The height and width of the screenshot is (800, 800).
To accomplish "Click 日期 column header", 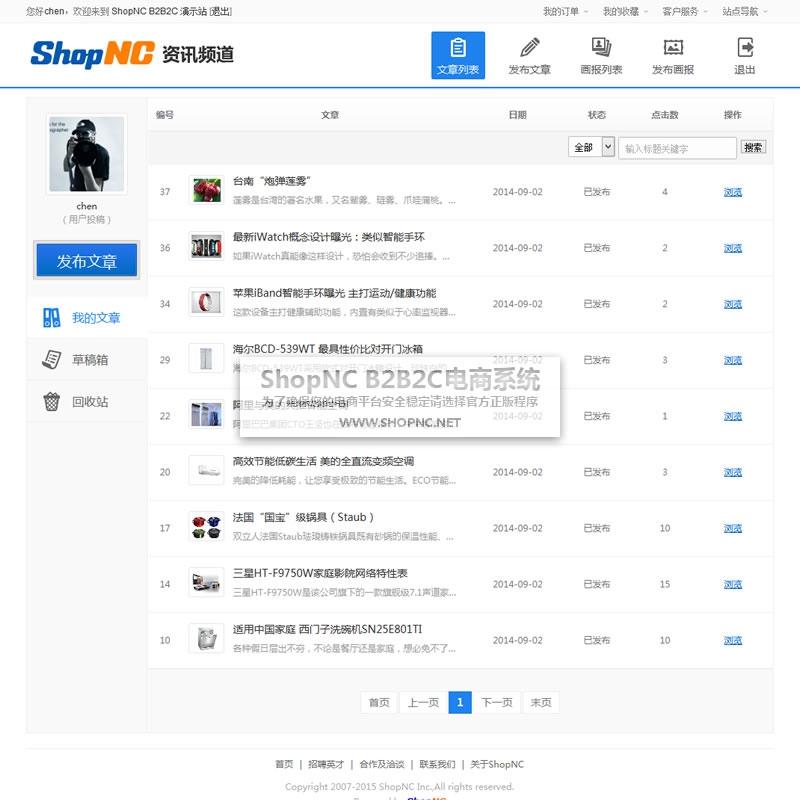I will pos(517,115).
